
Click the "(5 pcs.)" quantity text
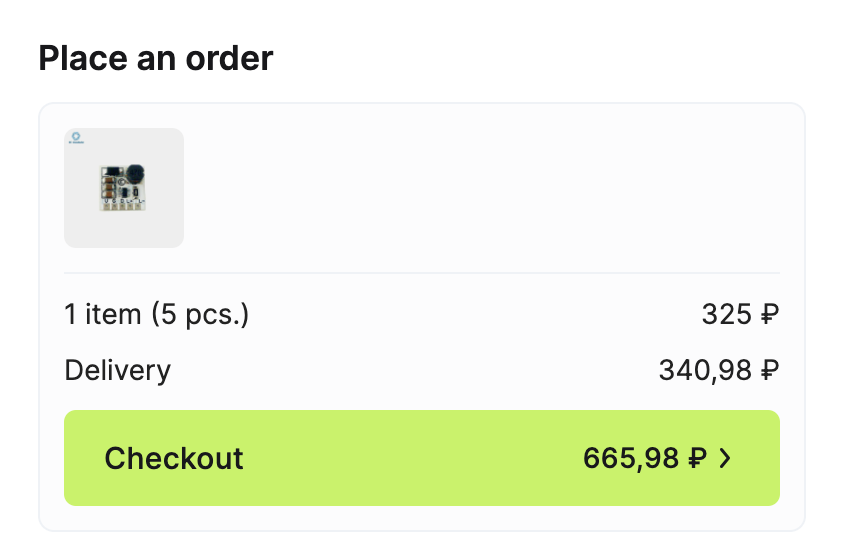point(200,315)
